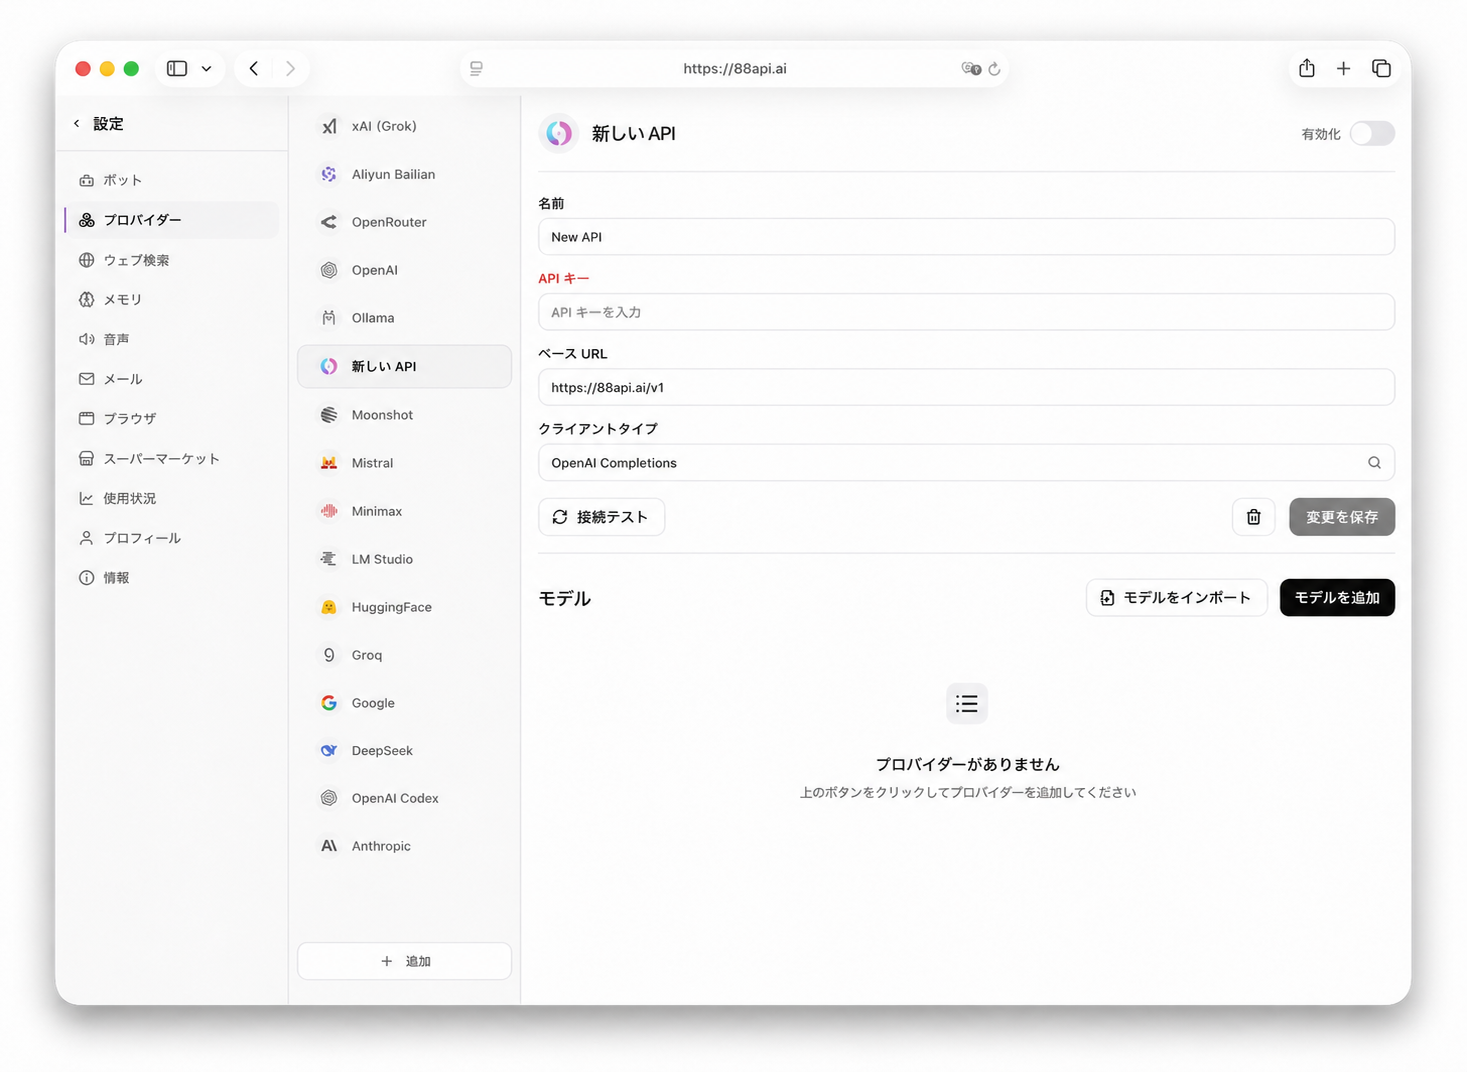Viewport: 1467px width, 1072px height.
Task: Click the 新しい API header logo
Action: [x=559, y=133]
